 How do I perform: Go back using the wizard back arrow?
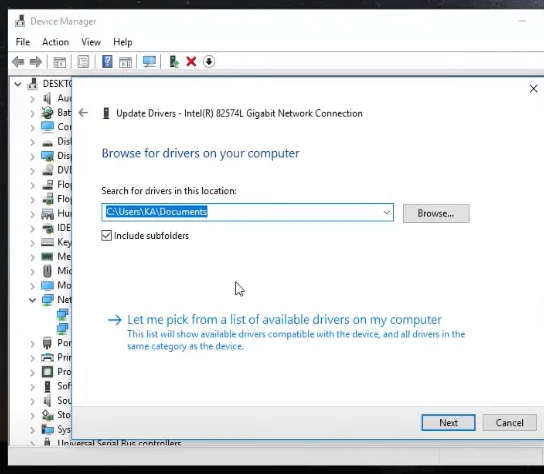pyautogui.click(x=83, y=113)
